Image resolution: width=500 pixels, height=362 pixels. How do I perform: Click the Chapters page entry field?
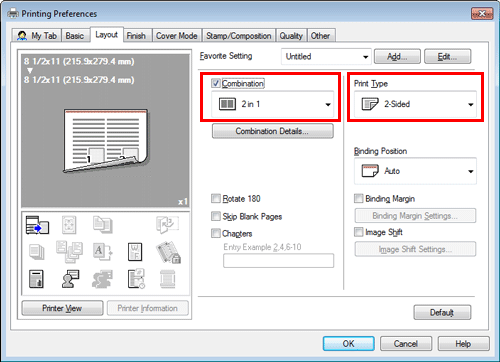278,261
